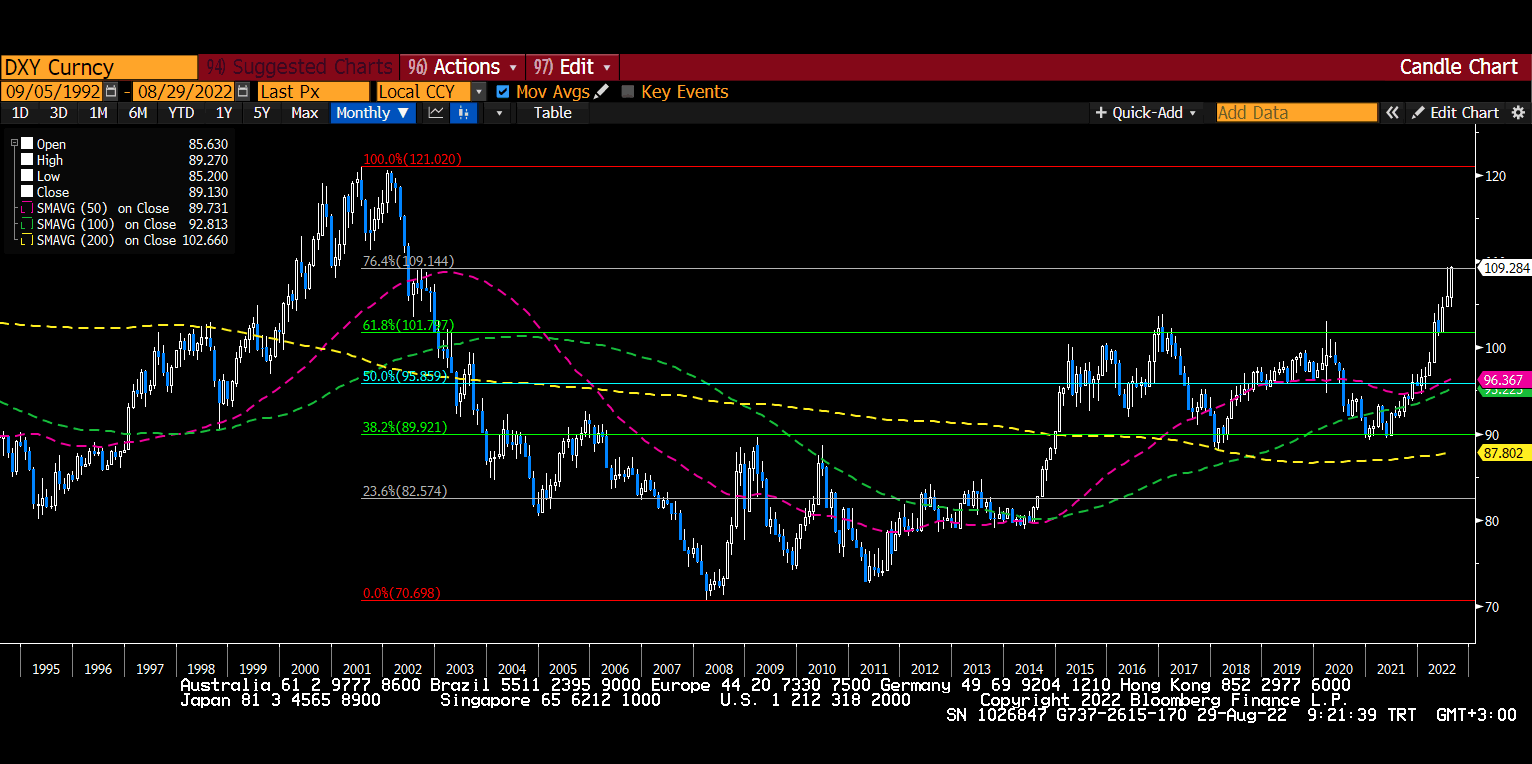This screenshot has height=764, width=1532.
Task: Open the Quick-Add dropdown
Action: (x=1146, y=113)
